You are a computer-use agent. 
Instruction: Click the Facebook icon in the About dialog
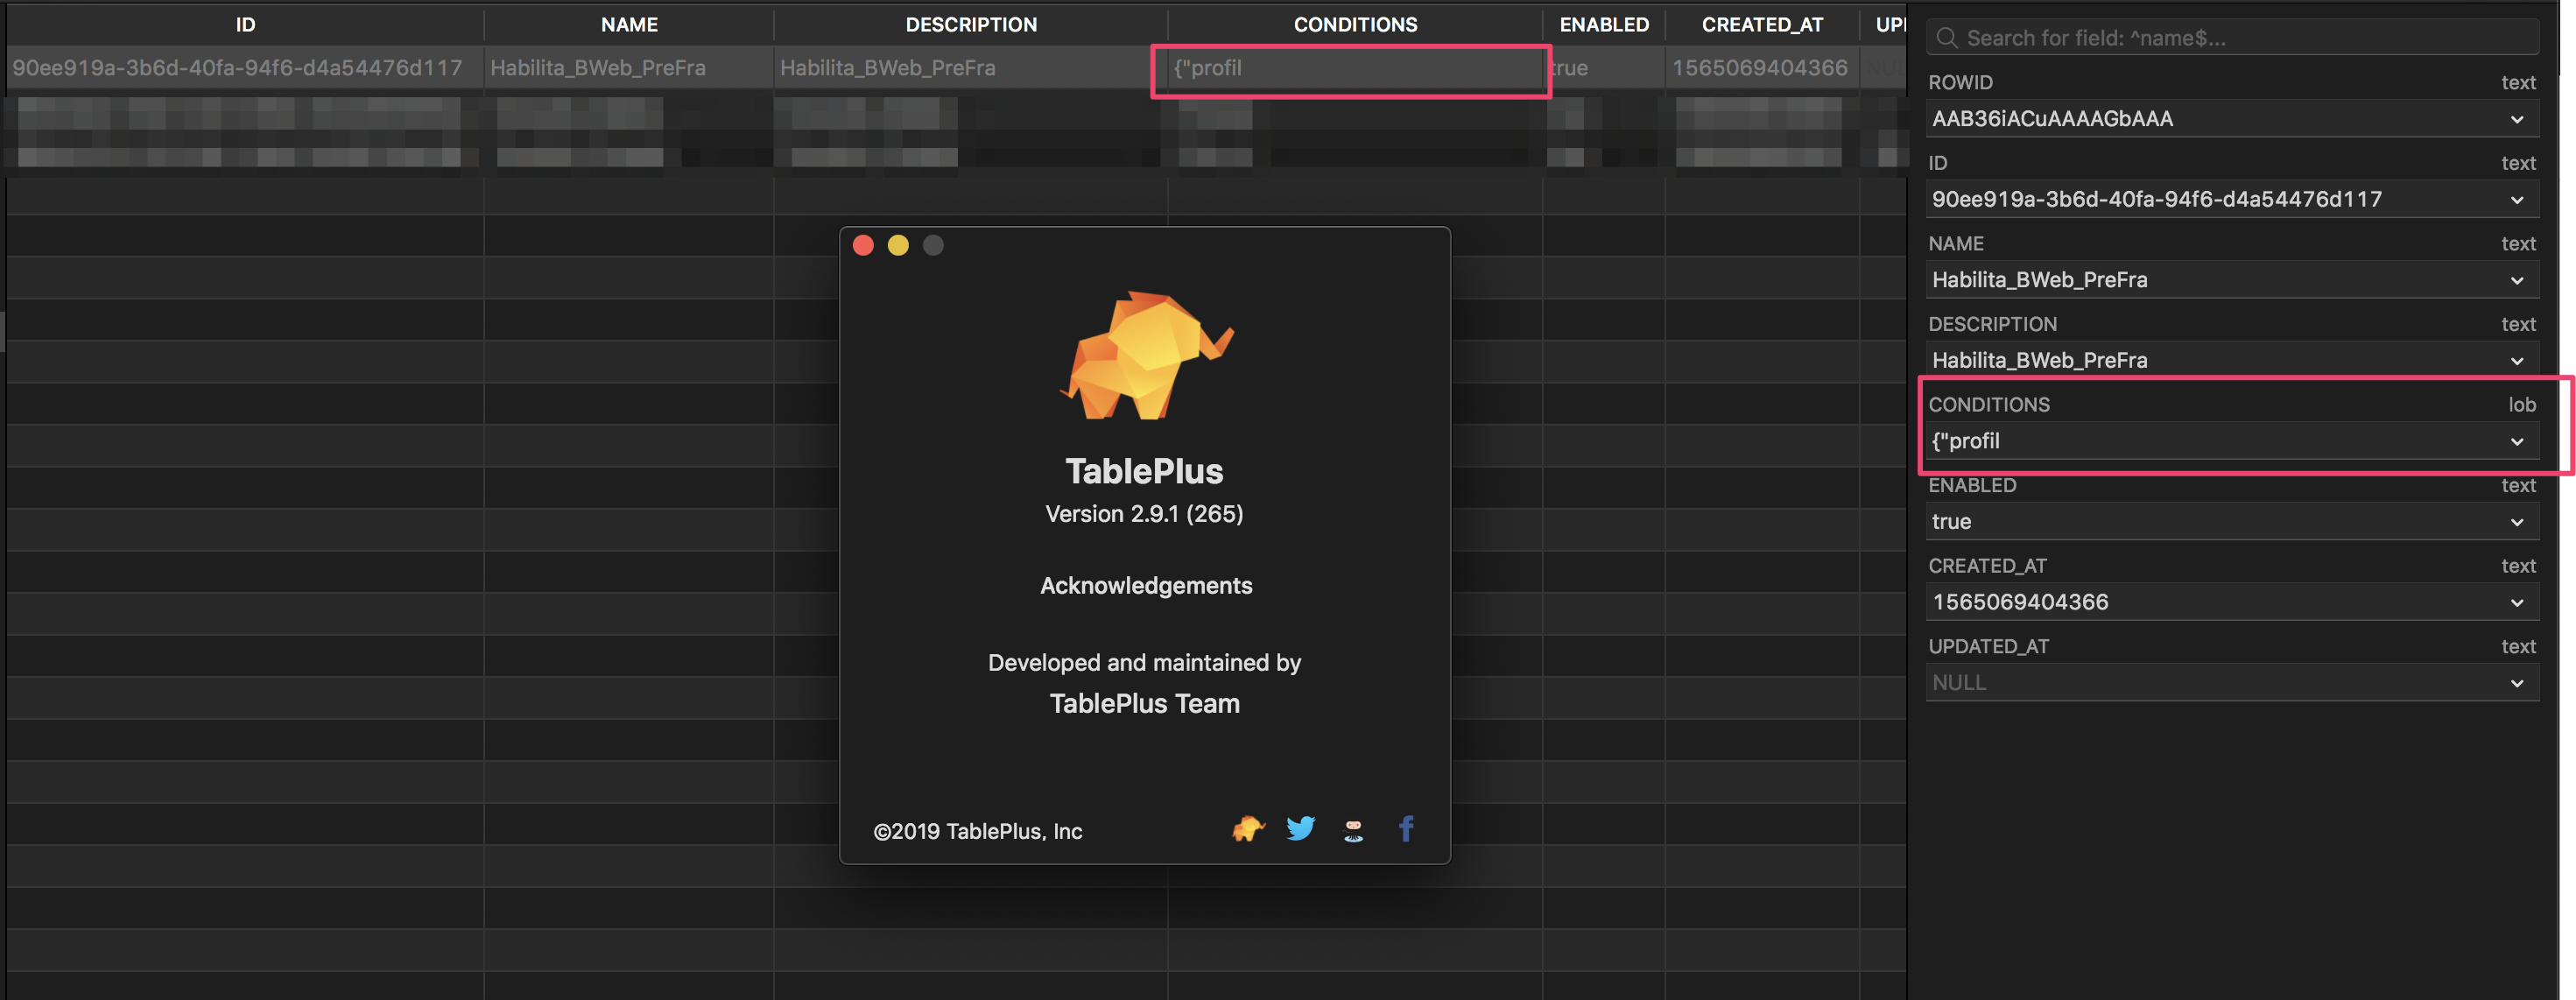point(1406,828)
